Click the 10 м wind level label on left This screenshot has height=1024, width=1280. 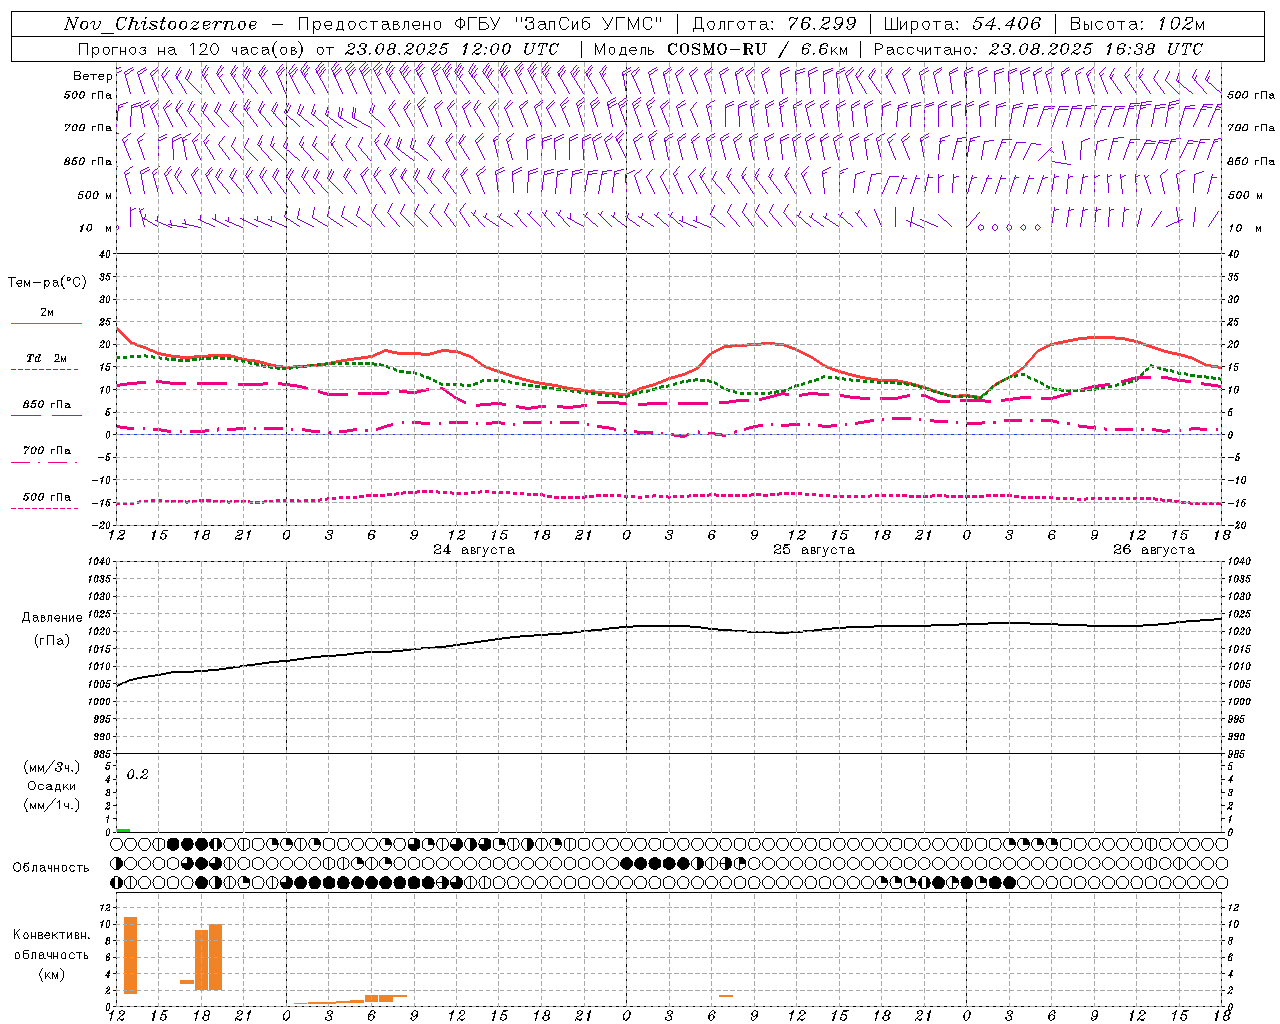[x=96, y=228]
